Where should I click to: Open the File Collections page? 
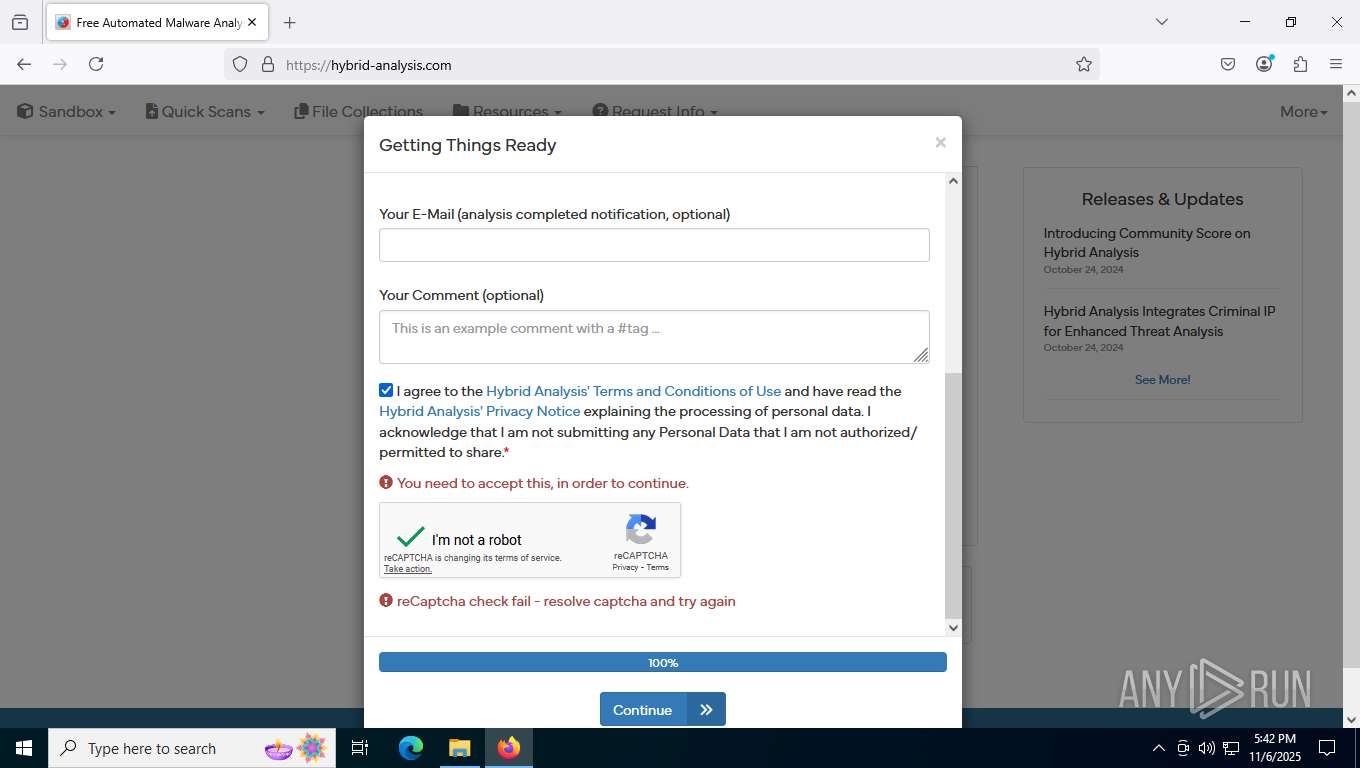tap(359, 112)
